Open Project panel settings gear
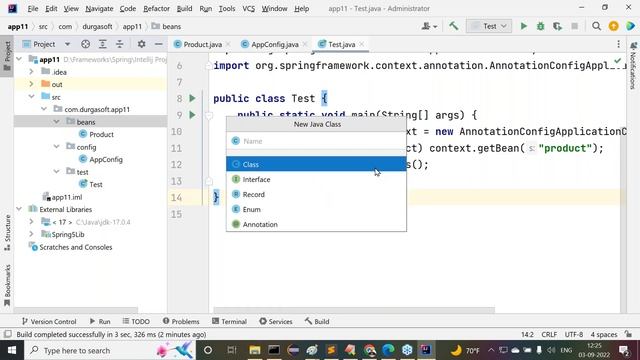Image resolution: width=640 pixels, height=360 pixels. click(141, 44)
